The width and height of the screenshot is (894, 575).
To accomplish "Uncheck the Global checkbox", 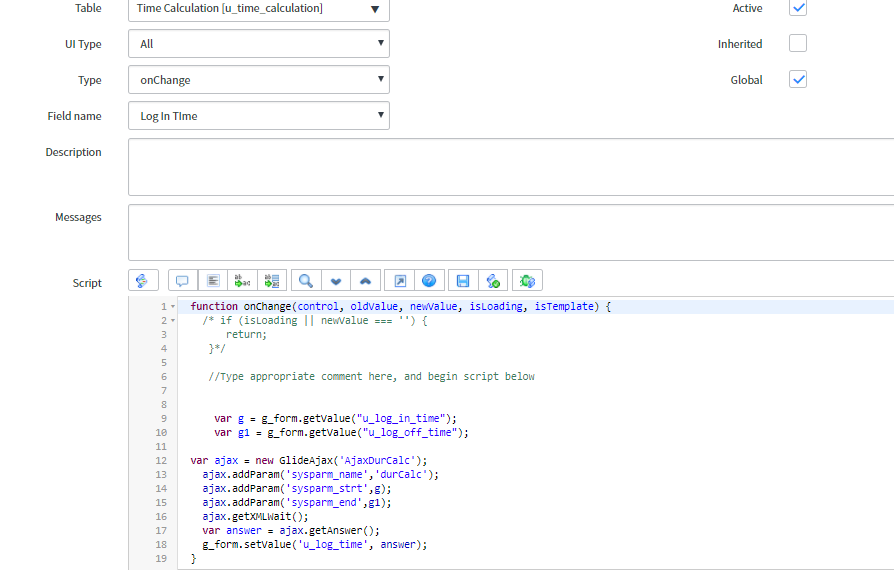I will click(x=798, y=79).
